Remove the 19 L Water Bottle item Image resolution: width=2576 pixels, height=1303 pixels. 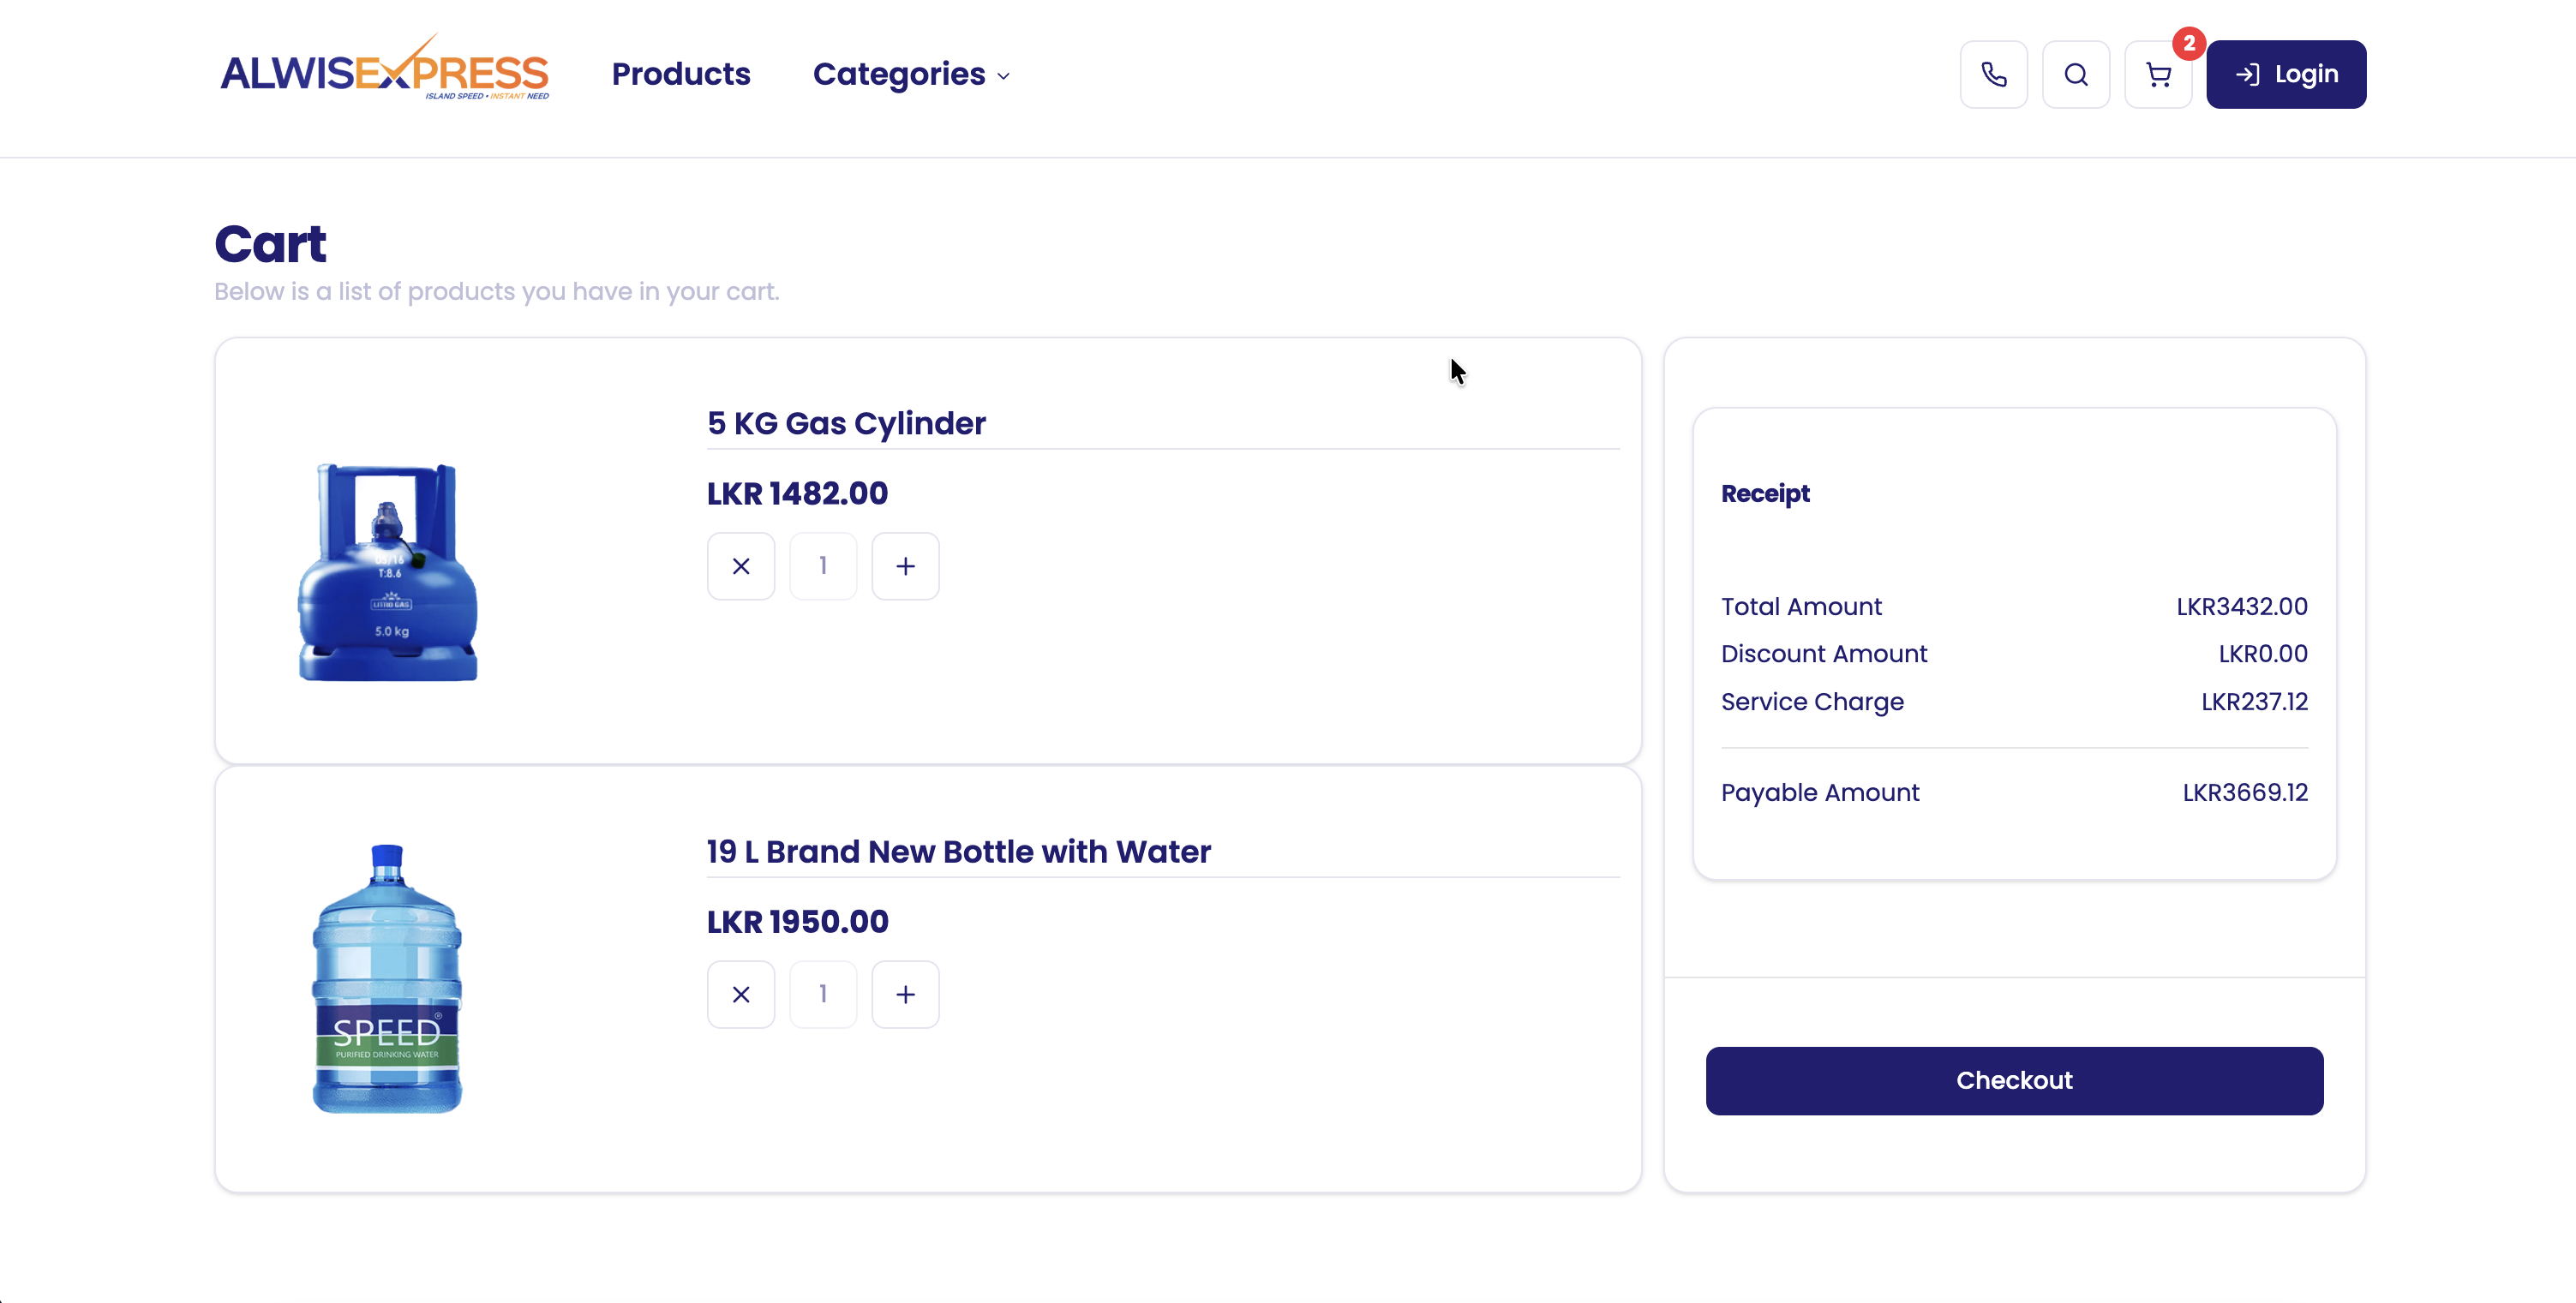click(741, 994)
